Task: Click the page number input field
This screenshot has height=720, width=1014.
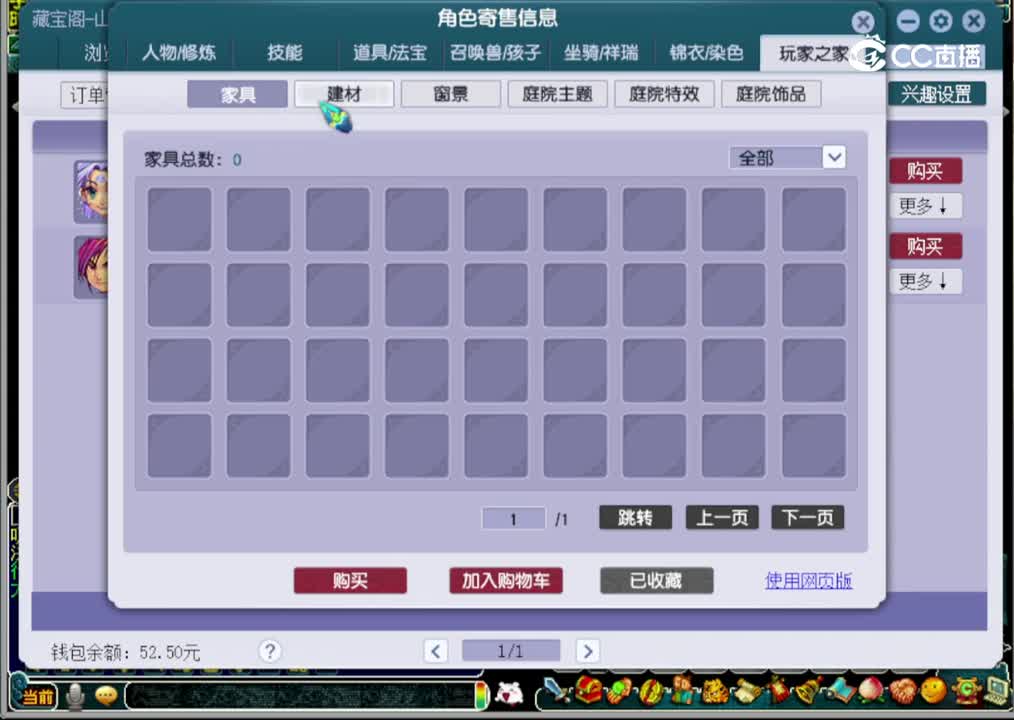Action: [513, 518]
